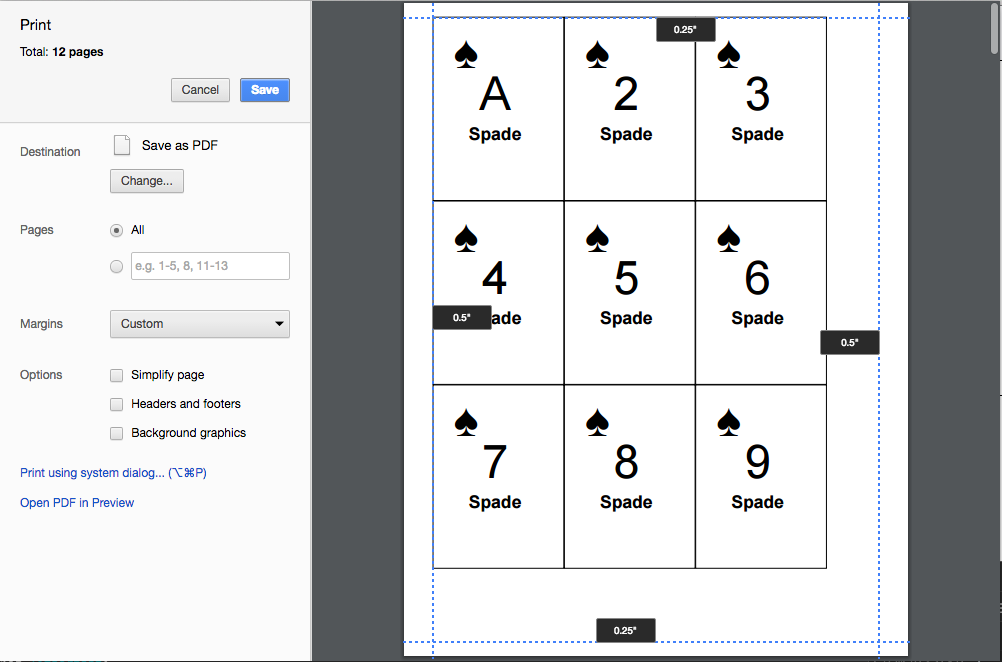
Task: Select the All pages radio button
Action: click(x=117, y=230)
